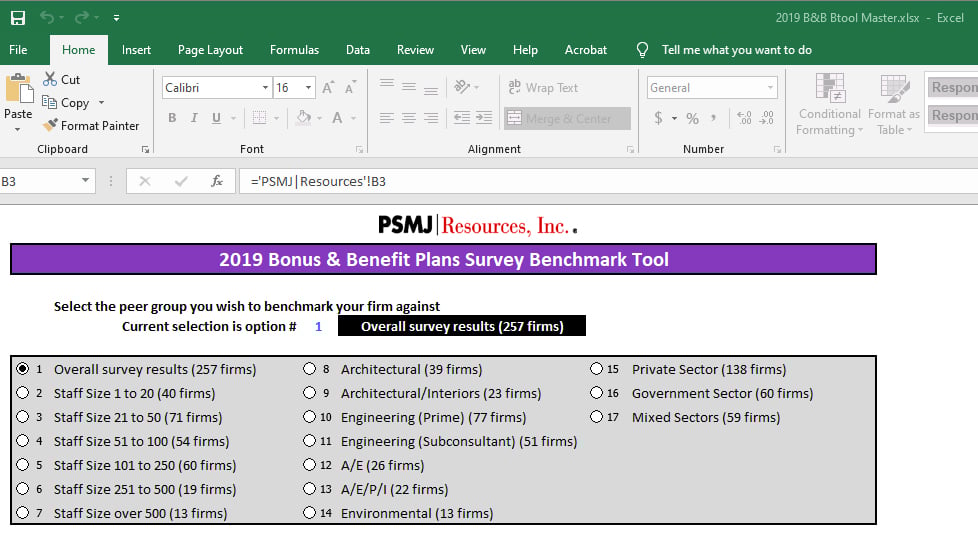Toggle bold formatting
Viewport: 978px width, 534px height.
tap(172, 118)
